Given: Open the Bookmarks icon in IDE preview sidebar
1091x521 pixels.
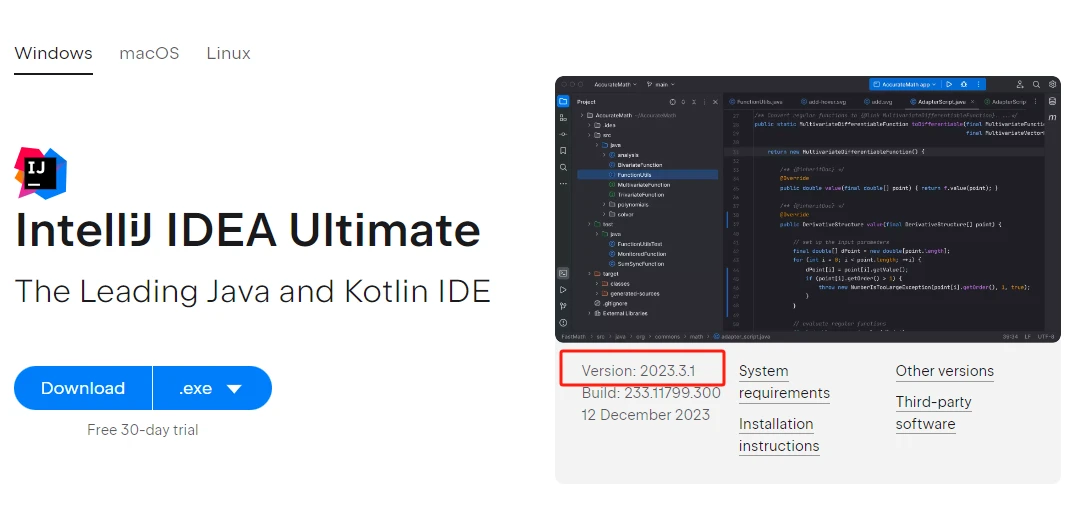Looking at the screenshot, I should (x=563, y=150).
